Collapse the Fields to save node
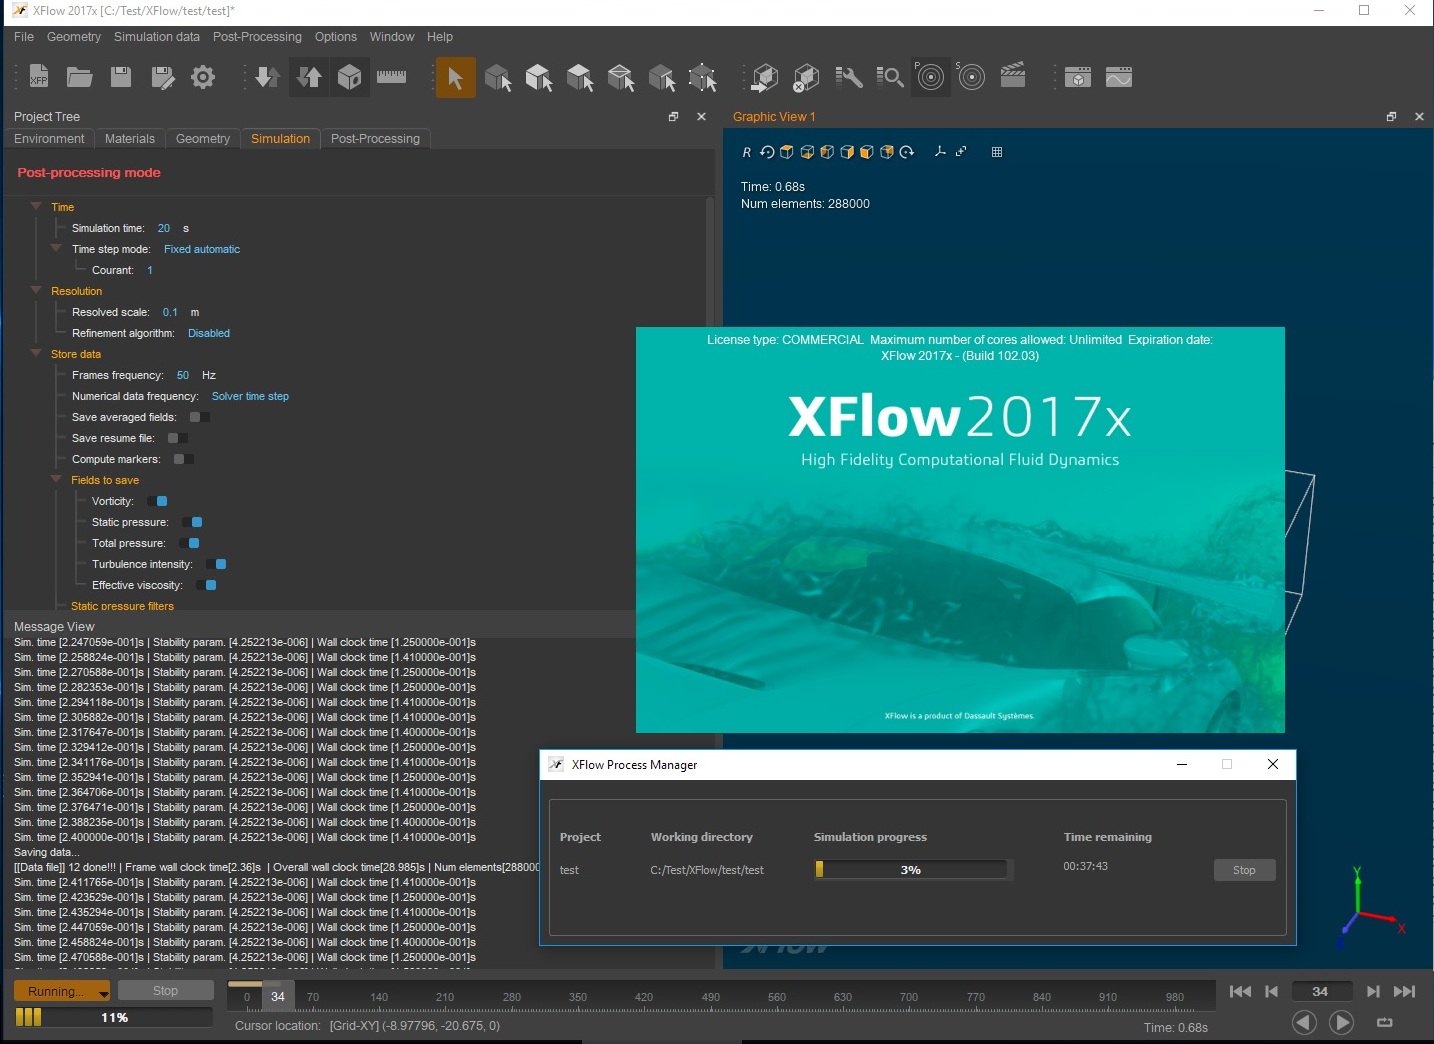1434x1044 pixels. (x=56, y=479)
